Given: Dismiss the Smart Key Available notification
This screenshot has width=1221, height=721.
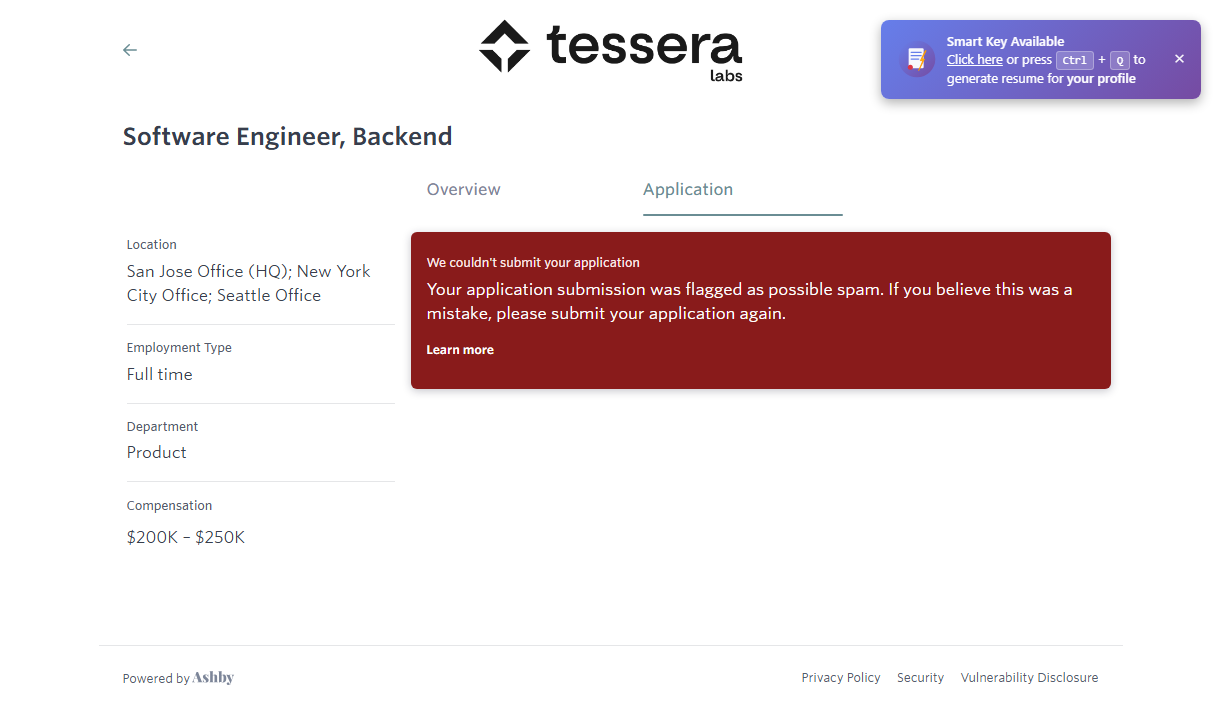Looking at the screenshot, I should click(1179, 59).
